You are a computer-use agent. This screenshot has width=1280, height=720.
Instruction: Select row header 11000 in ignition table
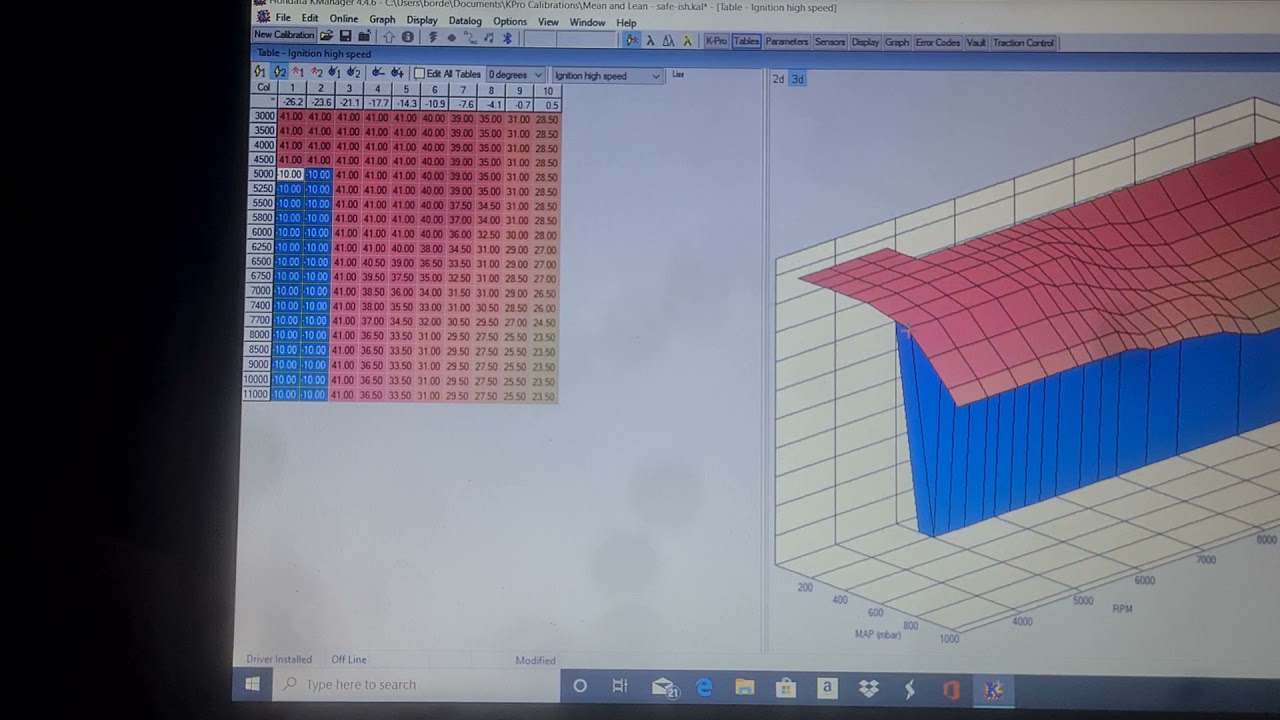pos(256,394)
